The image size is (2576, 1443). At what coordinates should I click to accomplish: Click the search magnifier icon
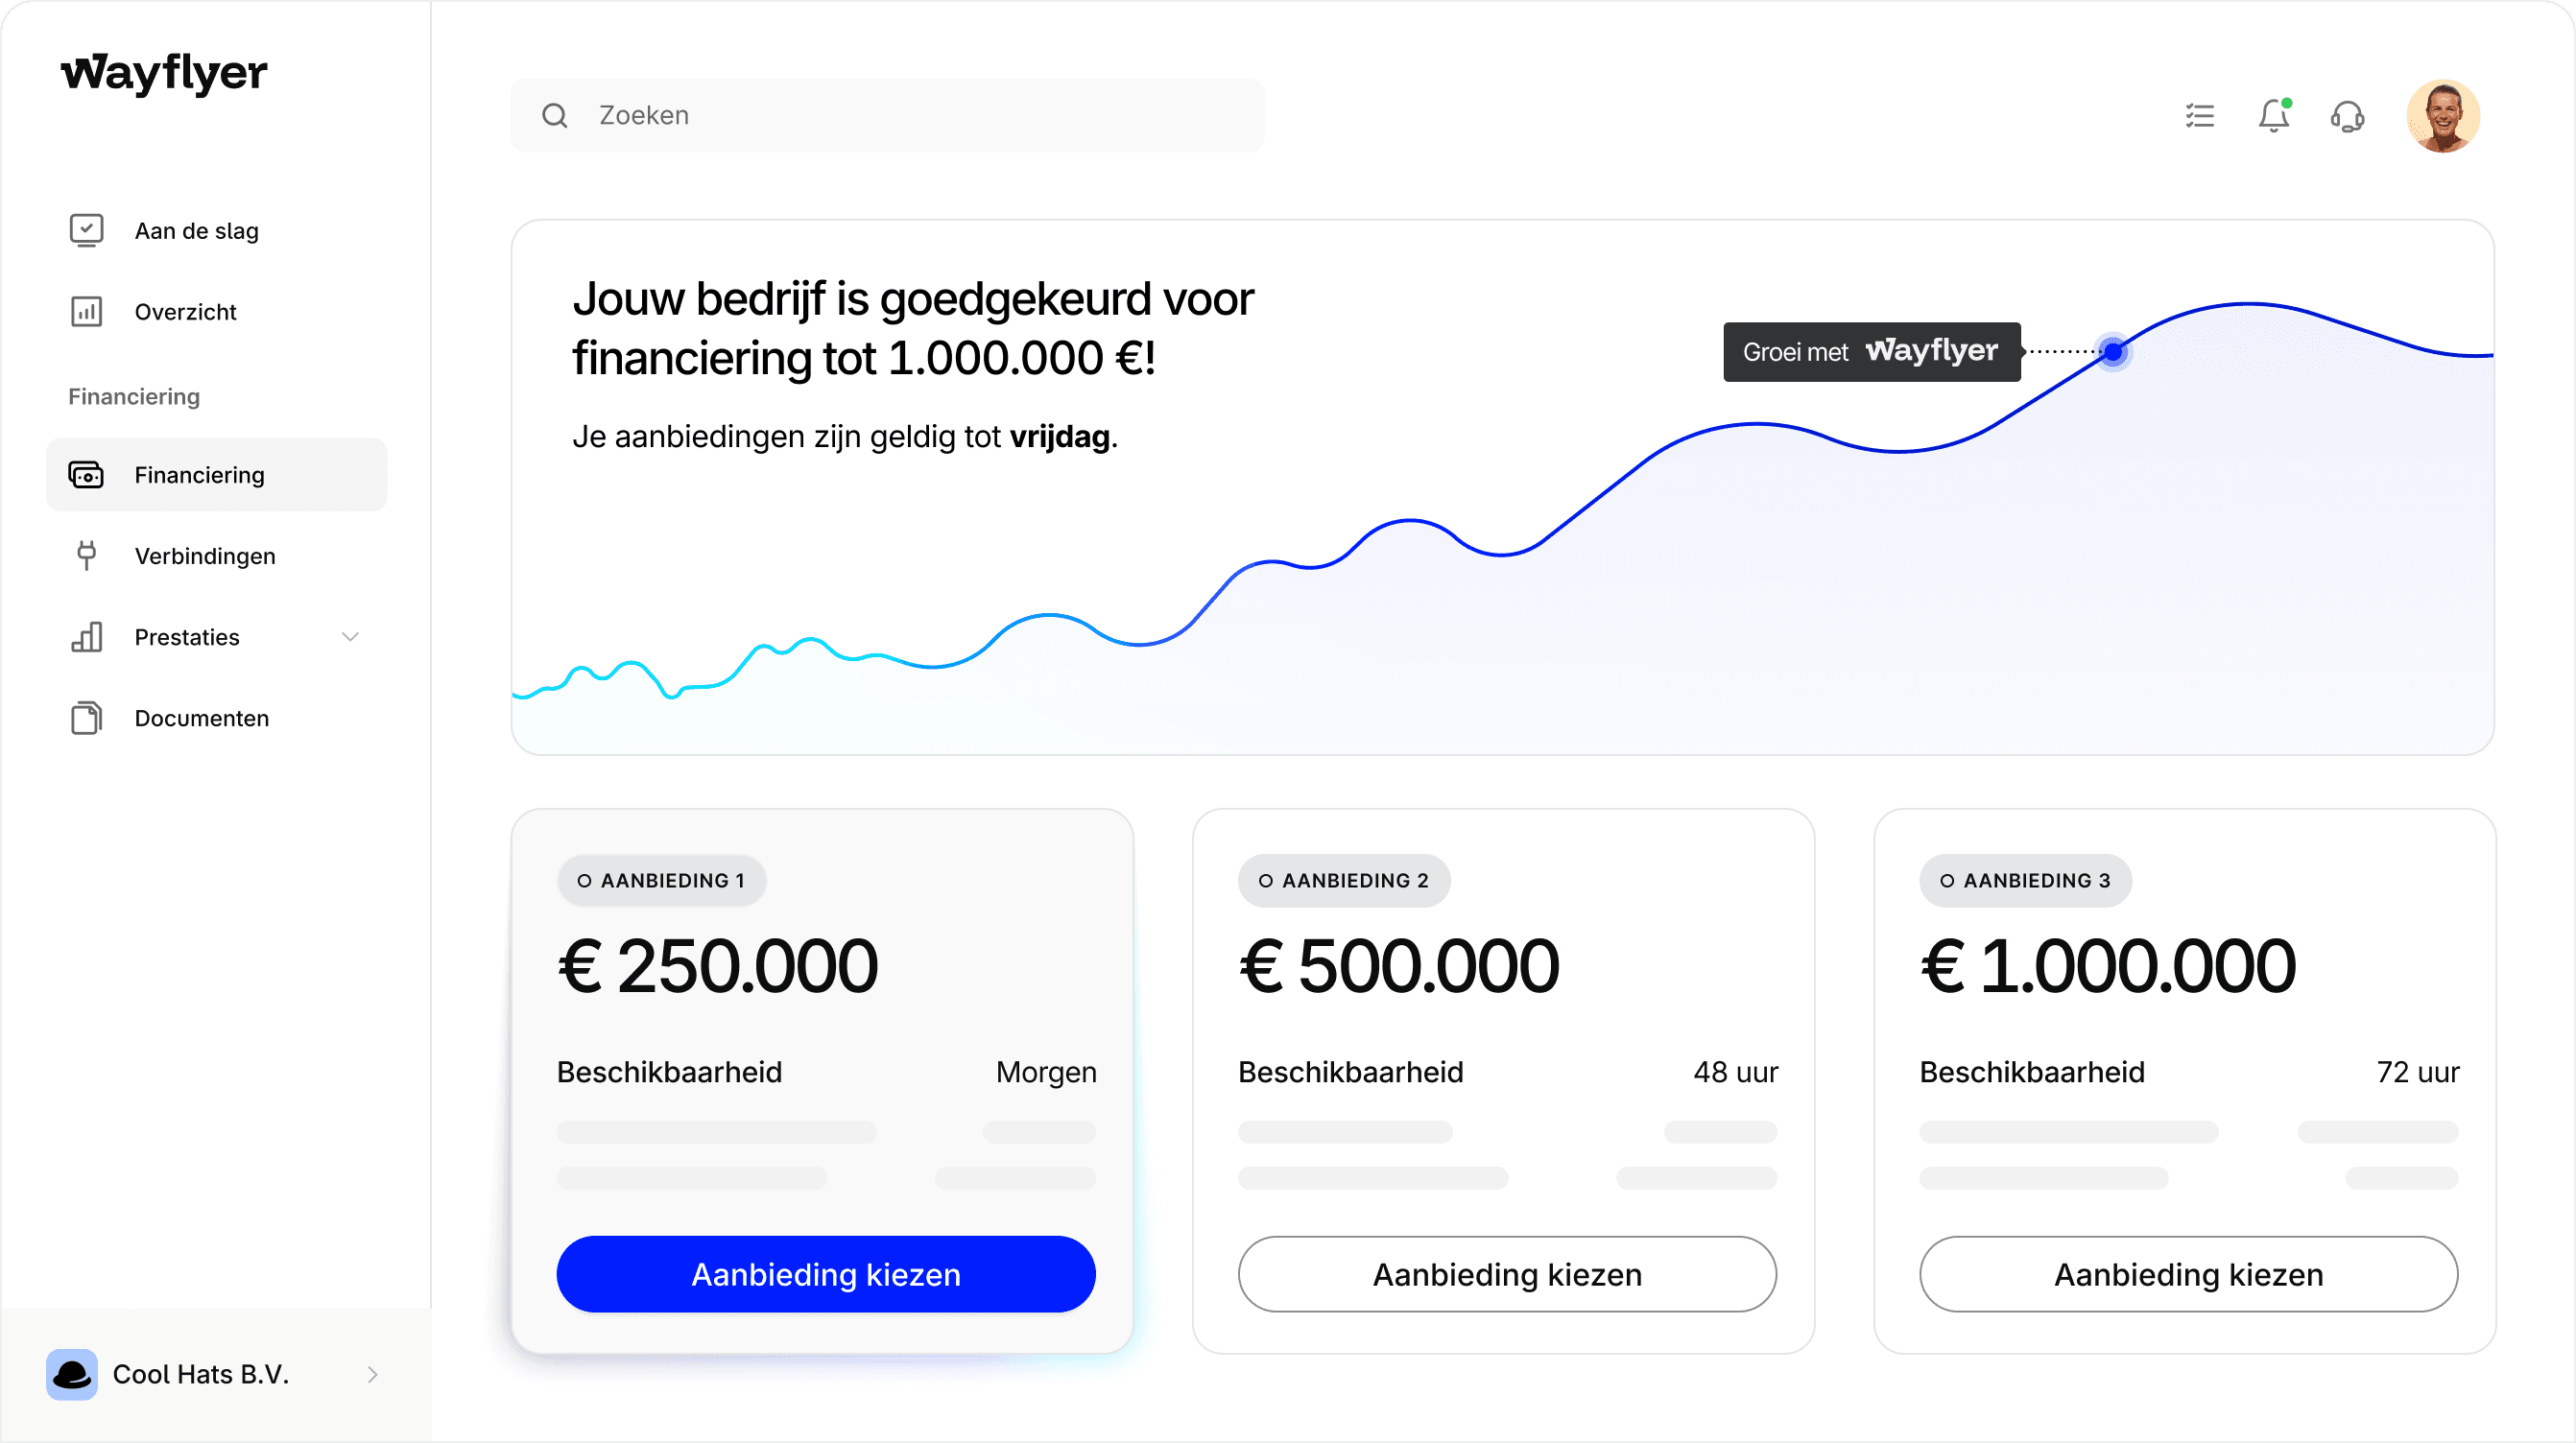pos(555,115)
